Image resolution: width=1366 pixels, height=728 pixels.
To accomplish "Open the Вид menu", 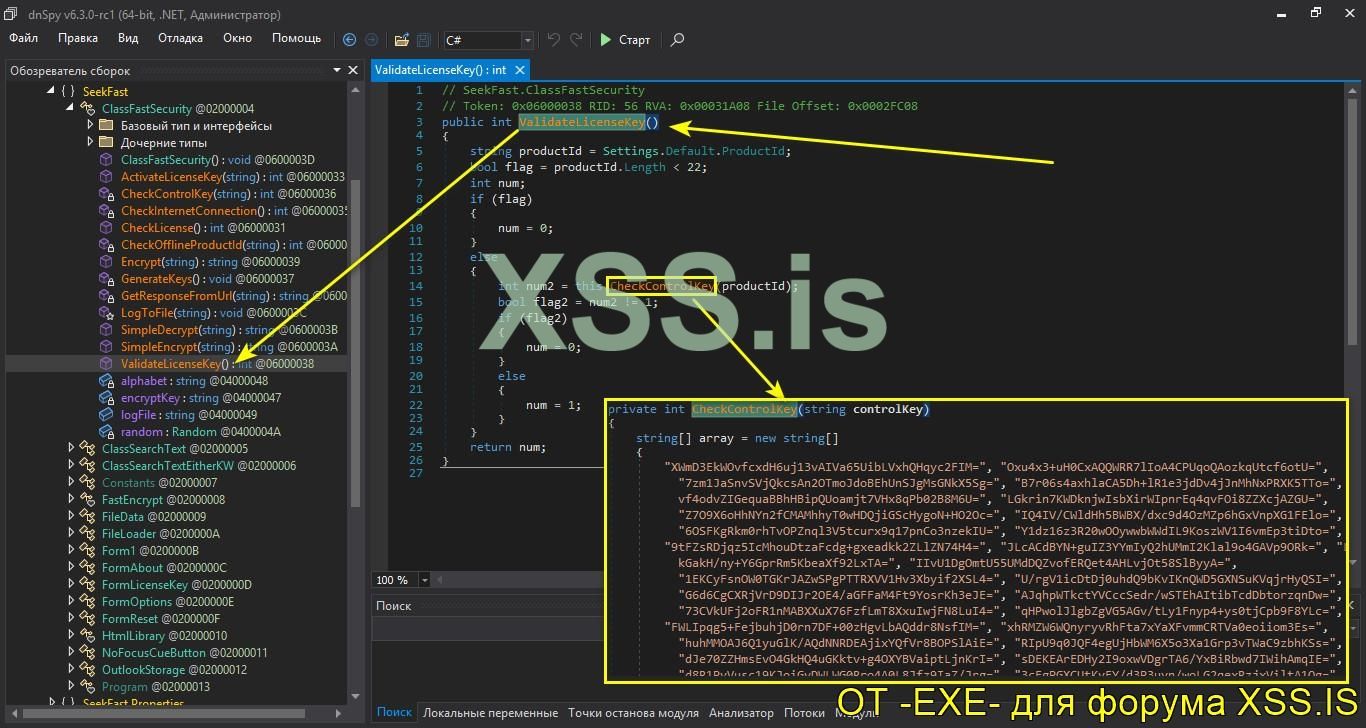I will [128, 38].
